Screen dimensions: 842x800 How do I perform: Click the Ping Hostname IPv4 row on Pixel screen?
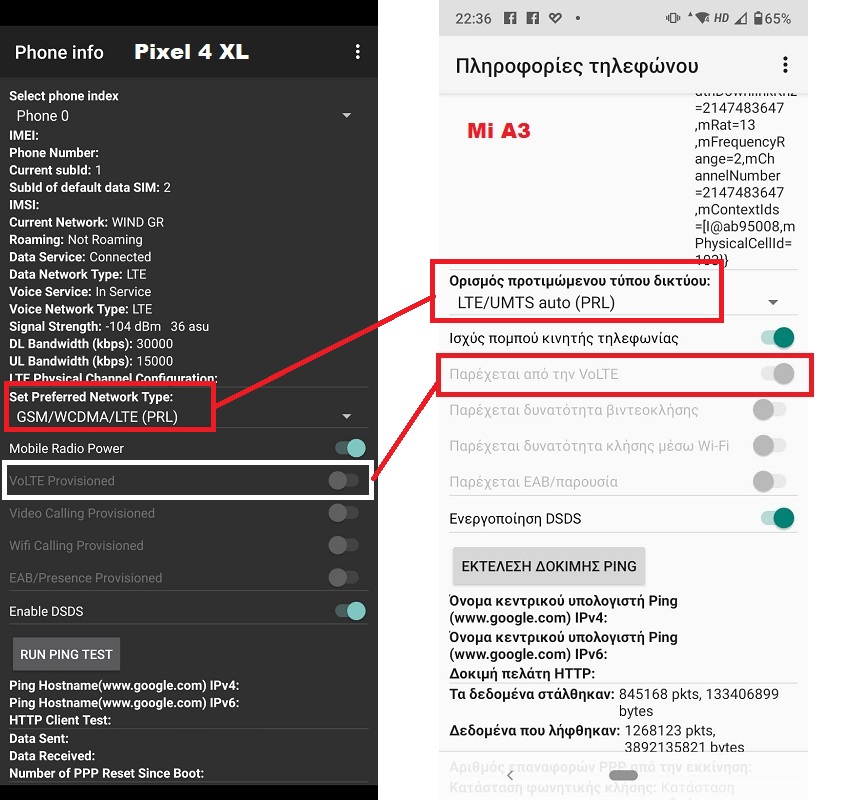124,686
